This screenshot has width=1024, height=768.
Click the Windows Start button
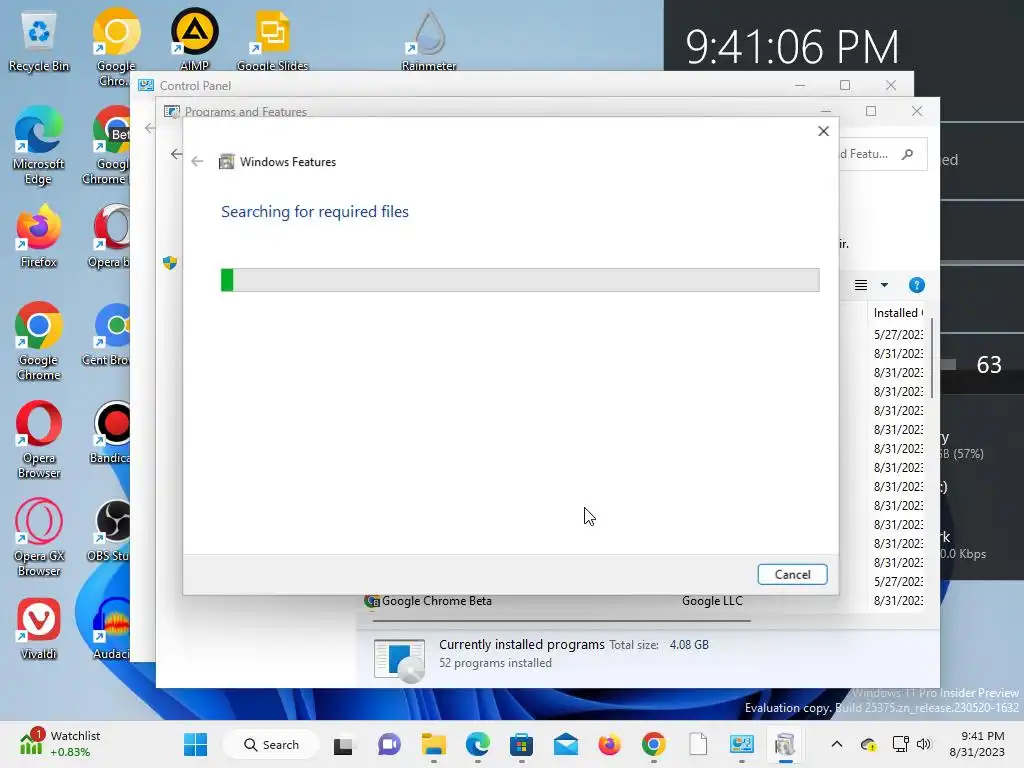[x=195, y=744]
